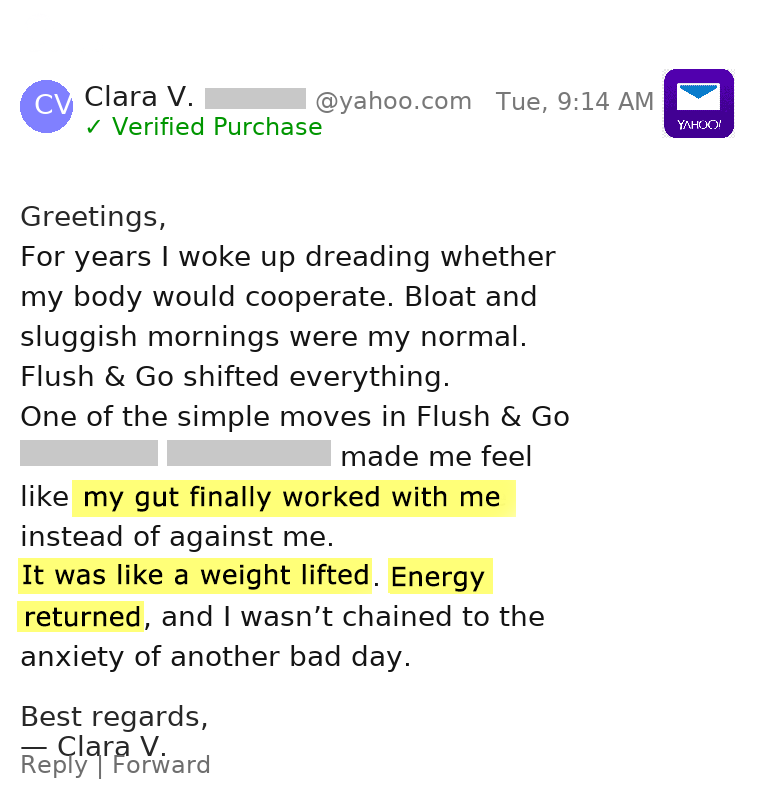Click the '— Clara V.' signature

94,746
